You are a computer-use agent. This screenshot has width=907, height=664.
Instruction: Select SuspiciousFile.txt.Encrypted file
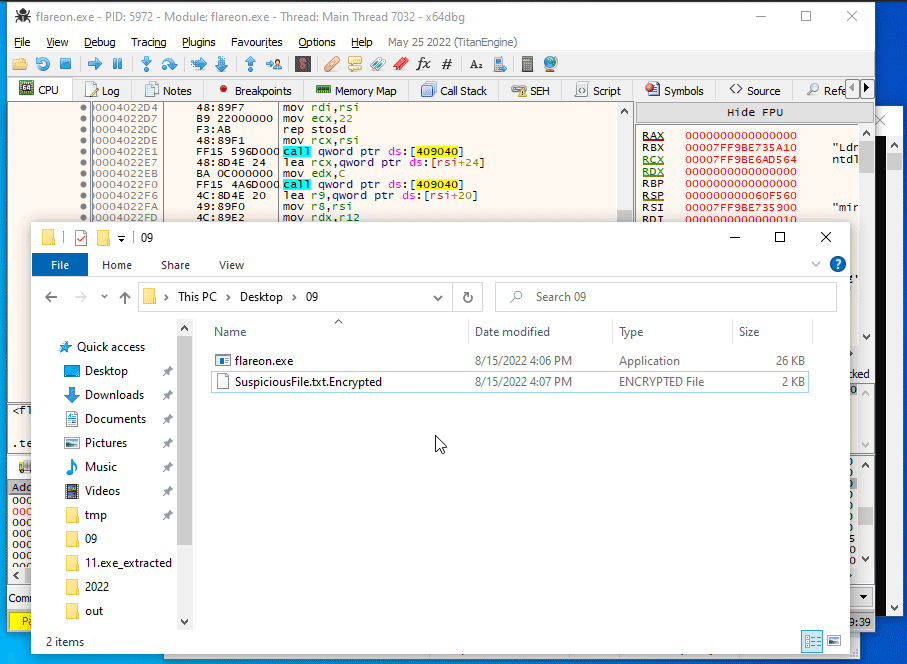(510, 382)
